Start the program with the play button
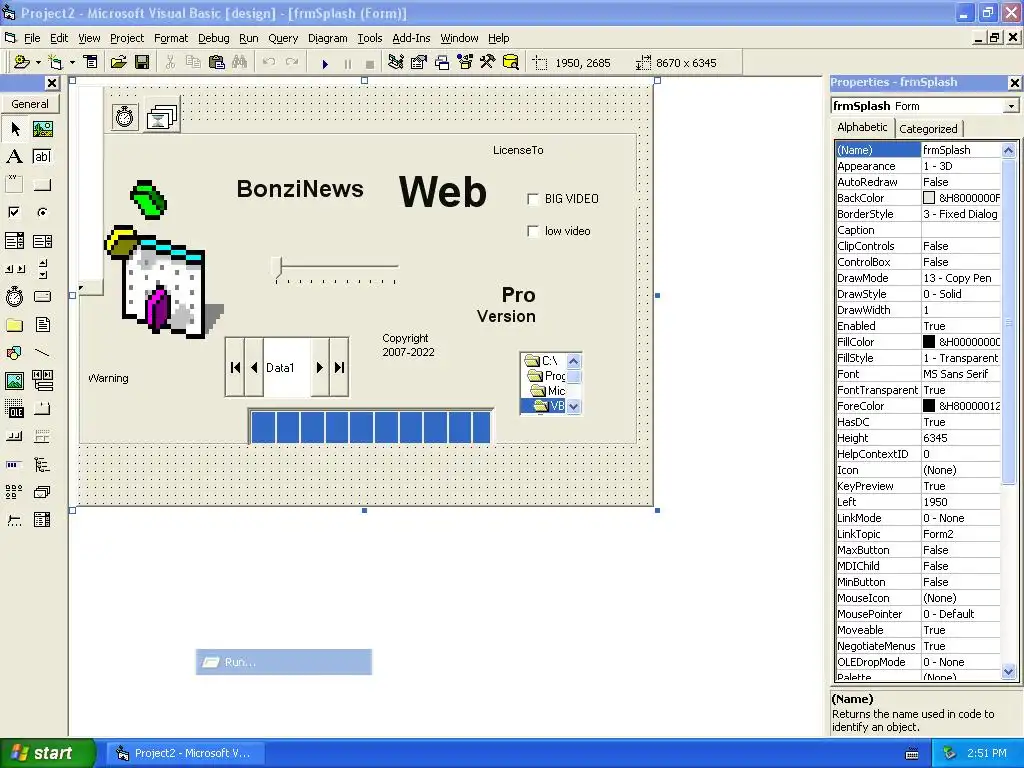 [x=325, y=63]
